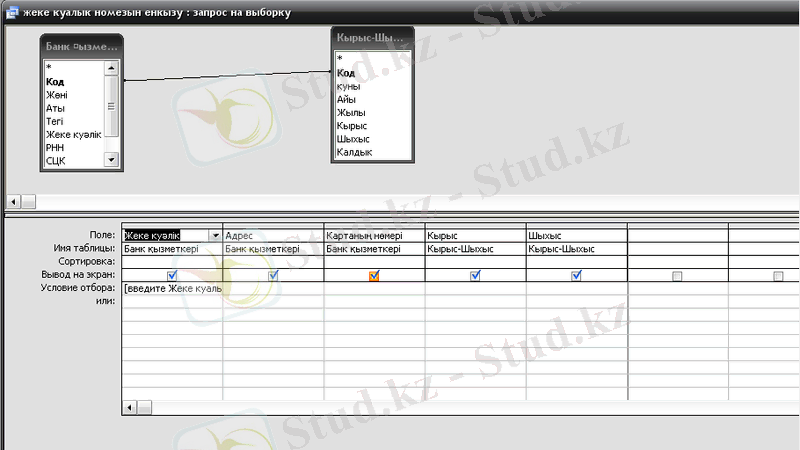Click criteria cell with введите Жеке куәлік
The image size is (800, 450).
point(172,288)
